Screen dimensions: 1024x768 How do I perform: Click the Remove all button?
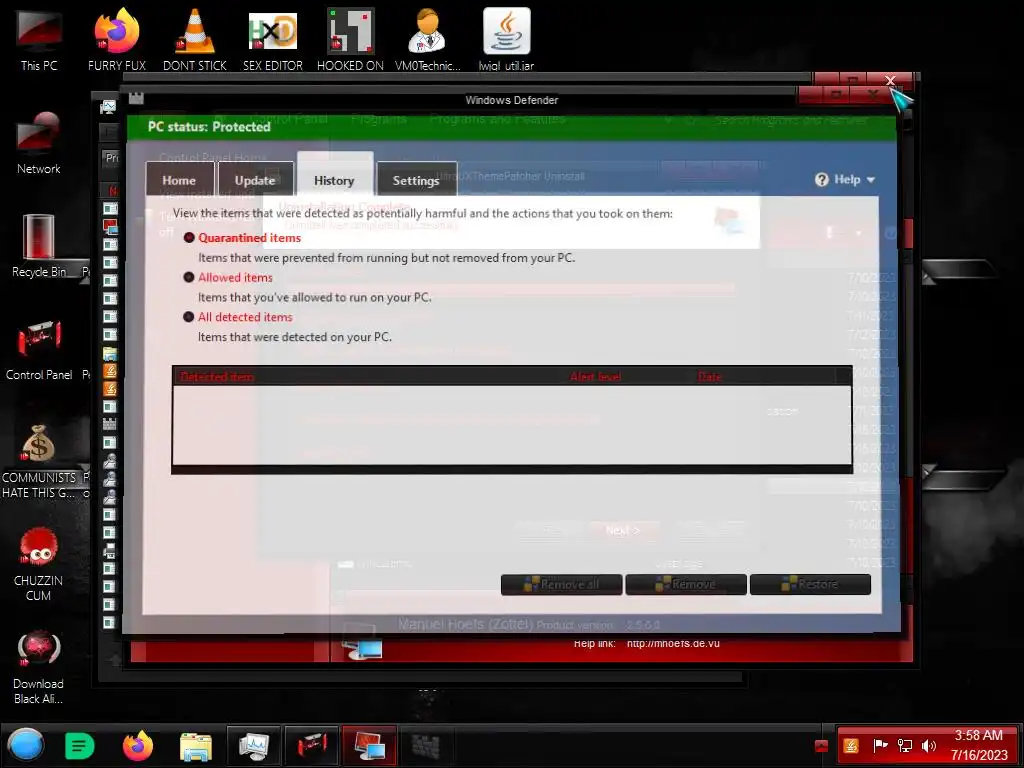(x=562, y=584)
